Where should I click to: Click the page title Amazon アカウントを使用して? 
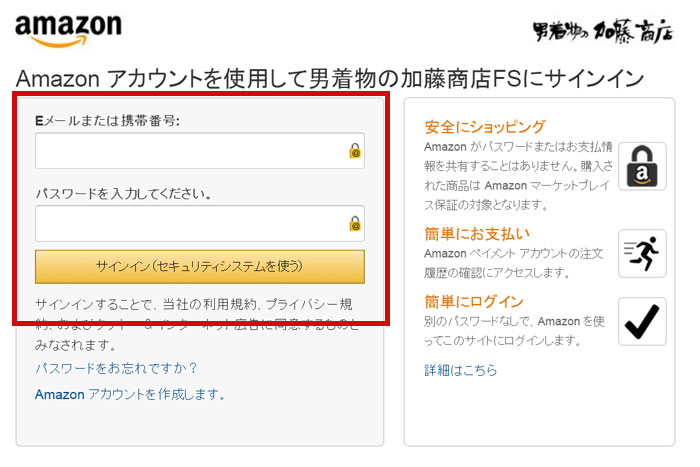(329, 79)
